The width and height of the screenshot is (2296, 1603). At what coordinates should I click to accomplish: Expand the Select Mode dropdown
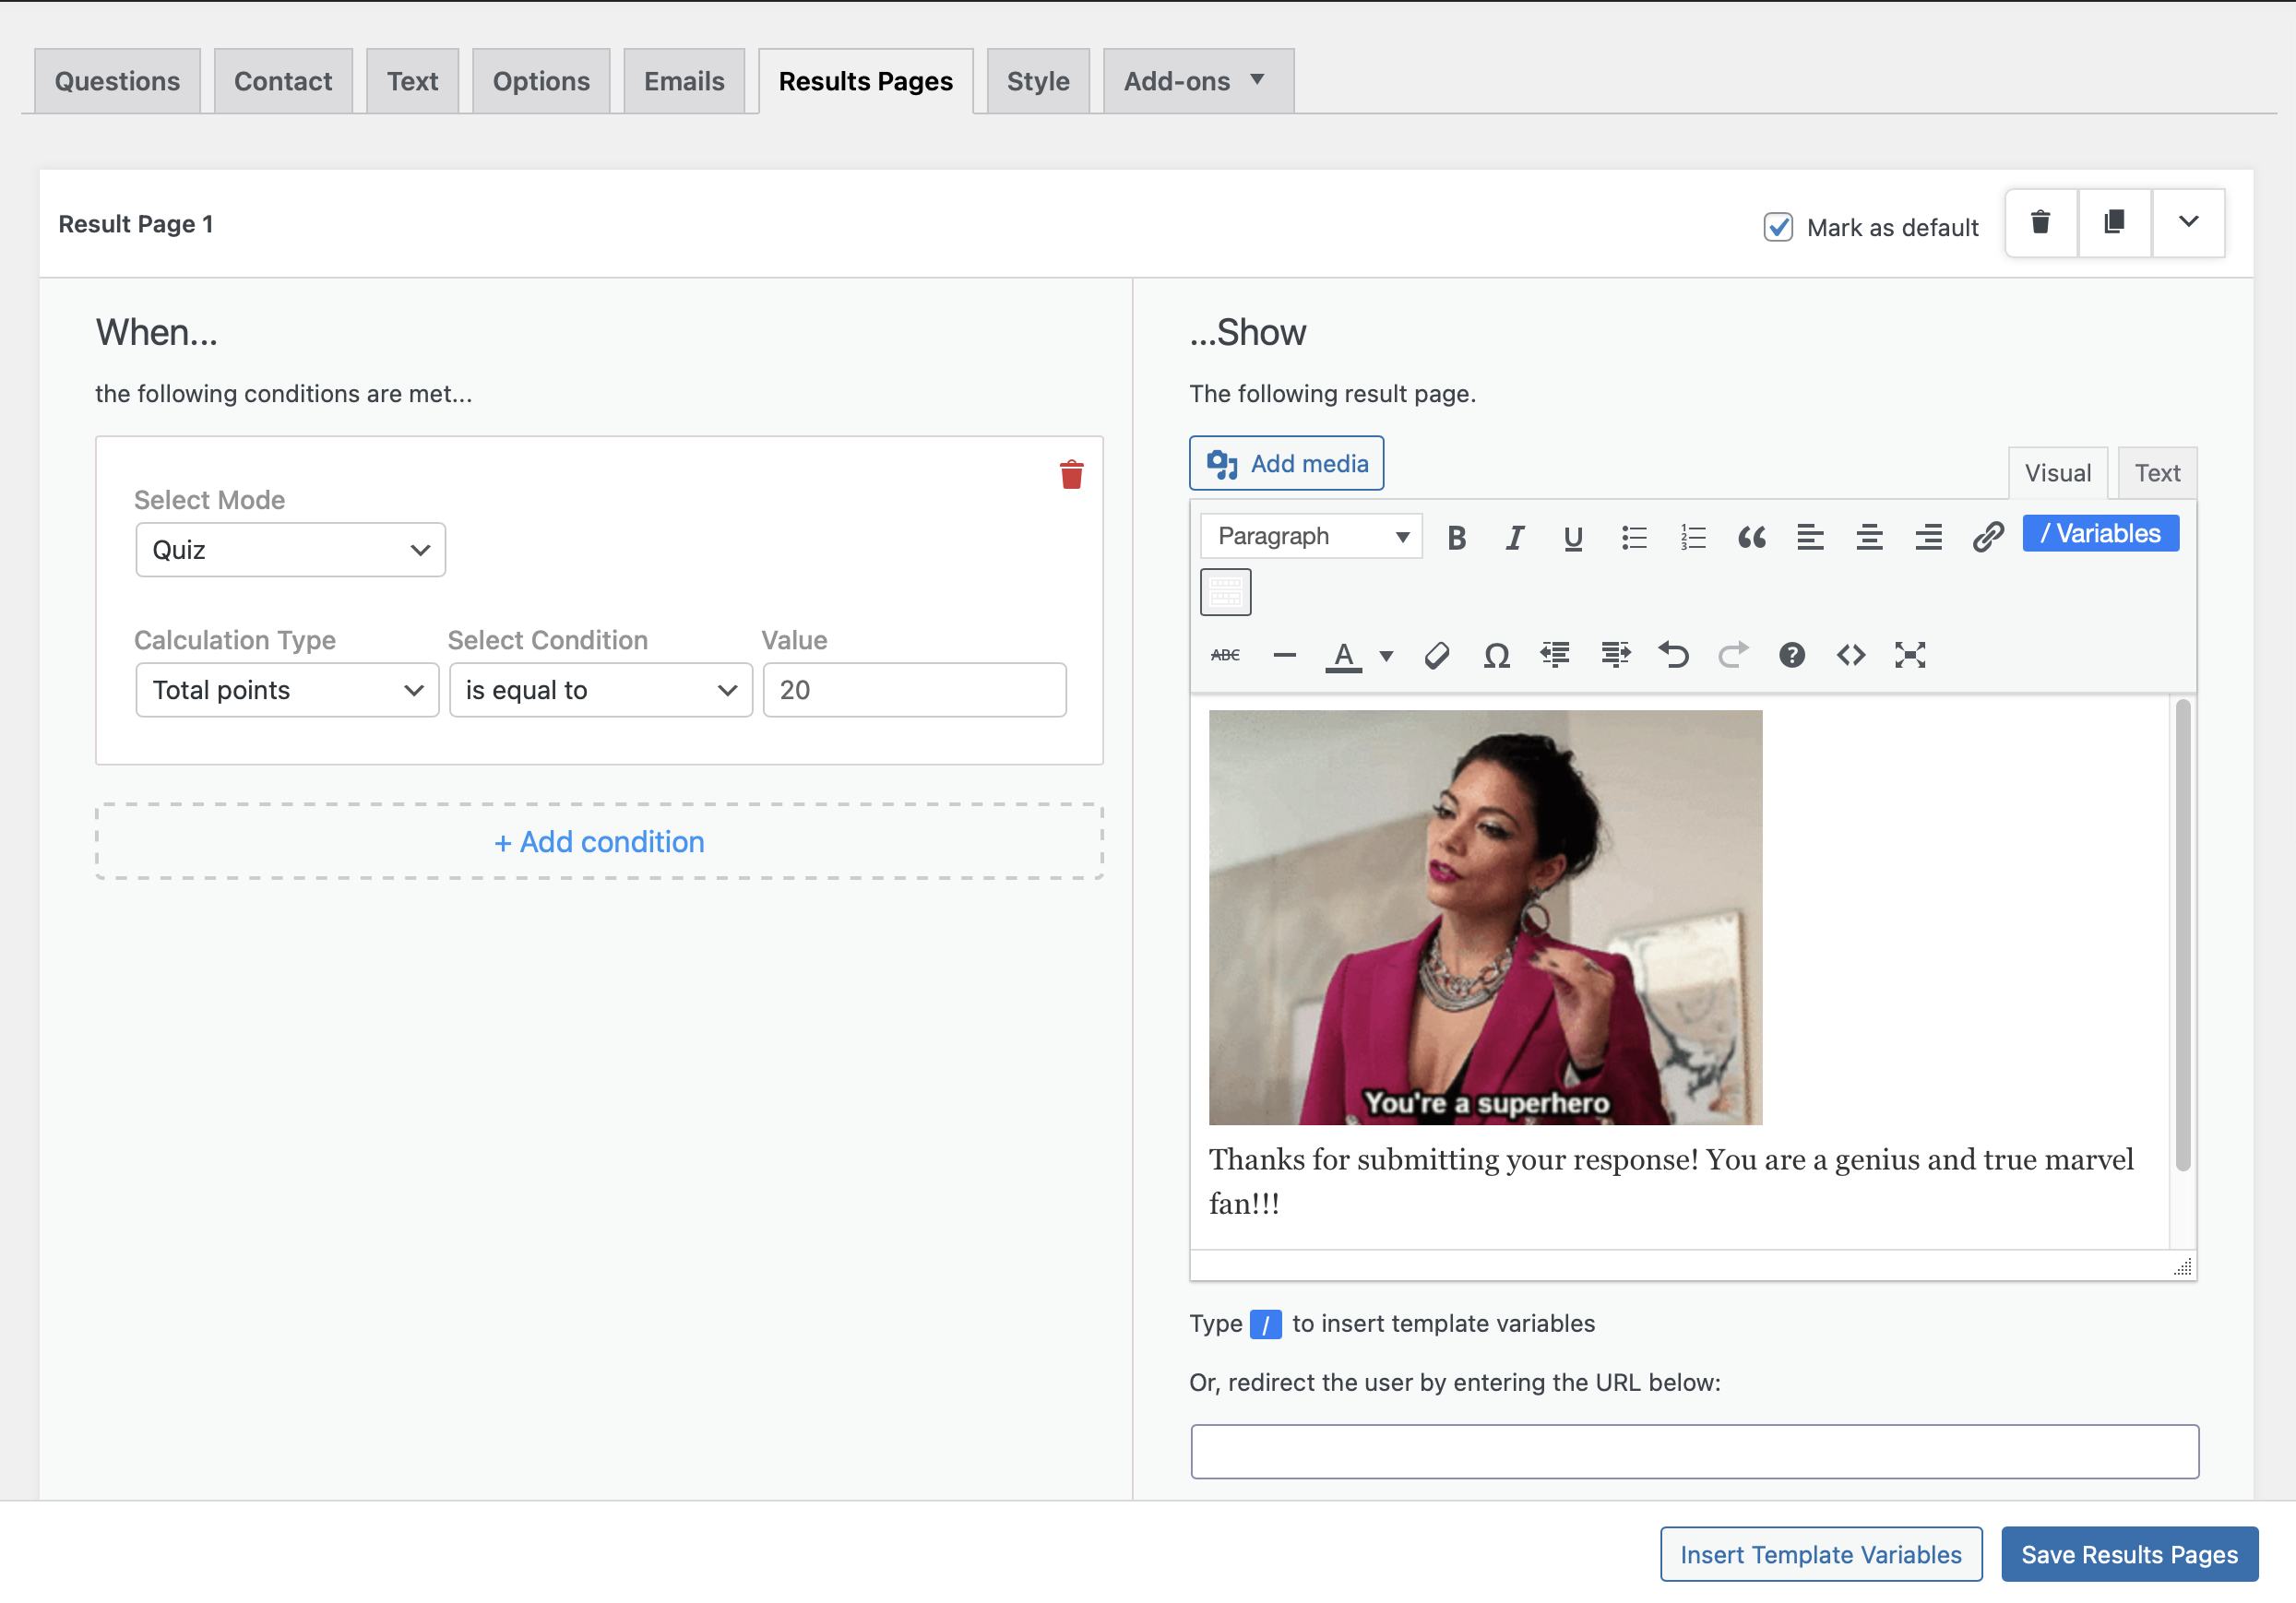286,550
